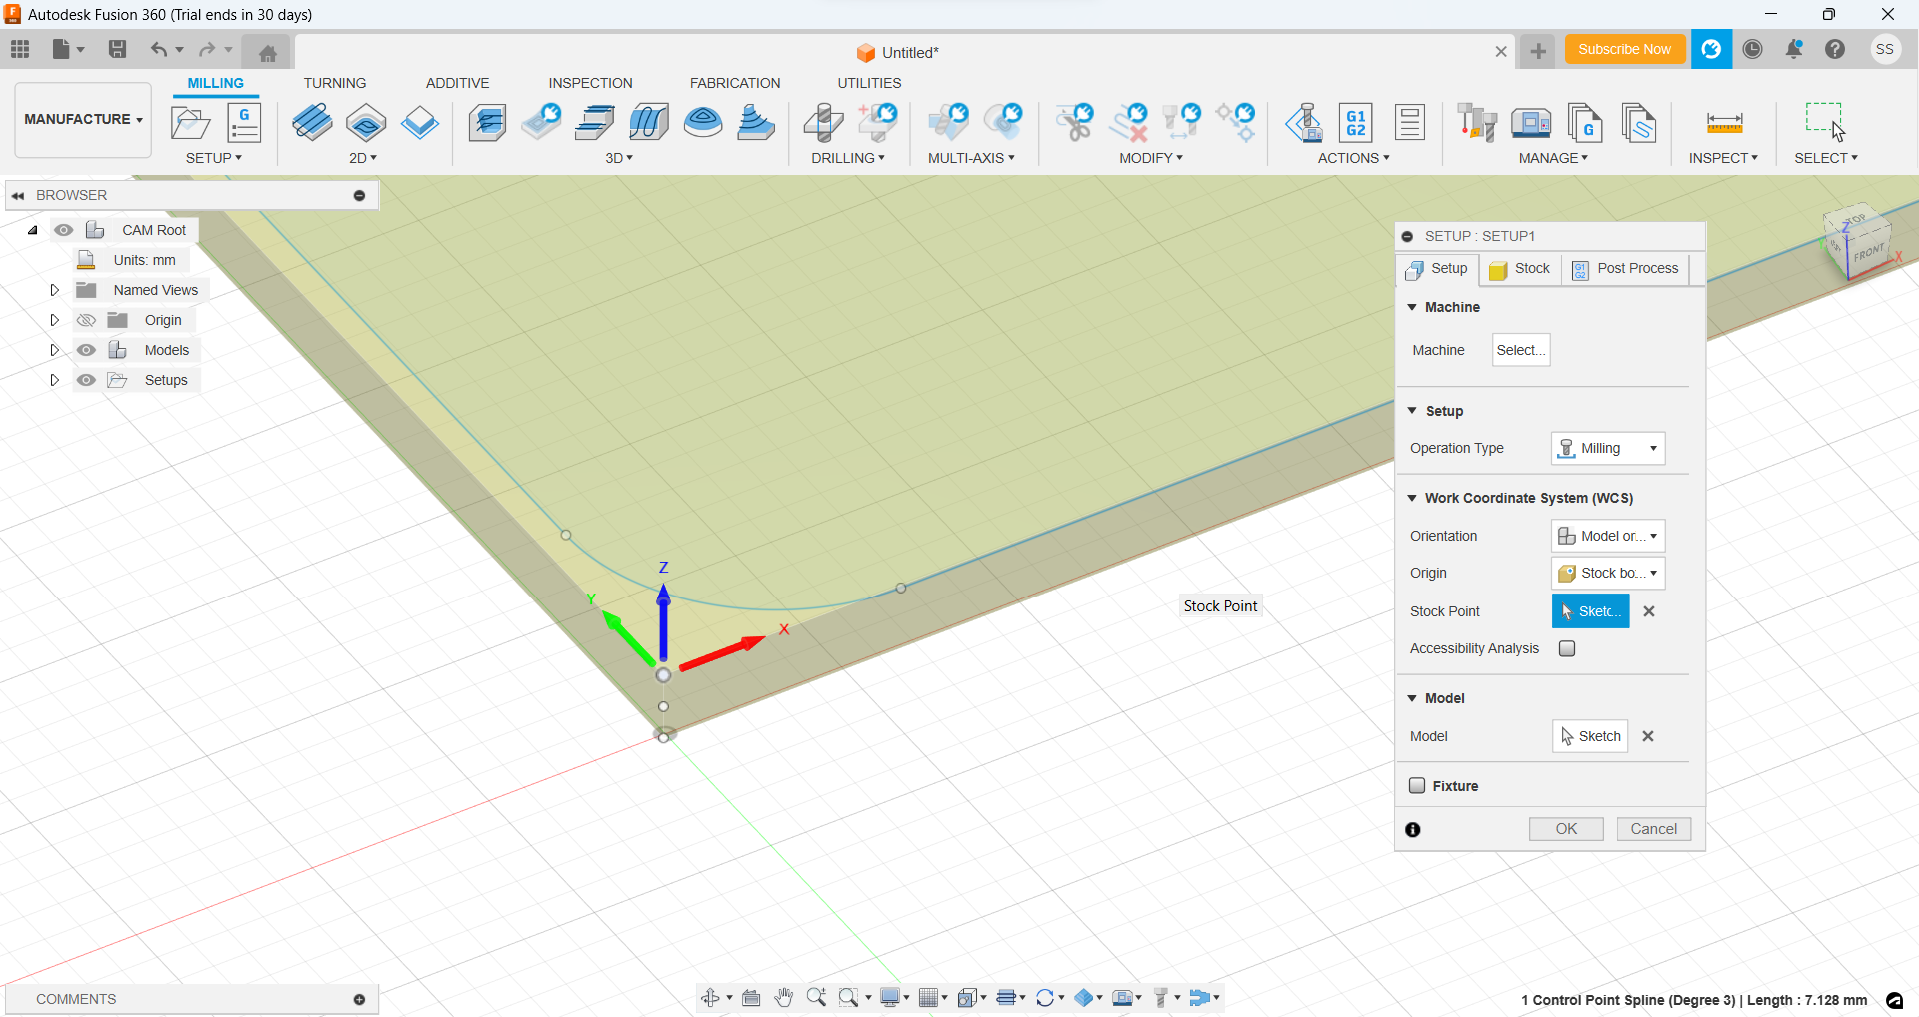Switch to the FABRICATION tab
This screenshot has width=1919, height=1017.
tap(735, 83)
